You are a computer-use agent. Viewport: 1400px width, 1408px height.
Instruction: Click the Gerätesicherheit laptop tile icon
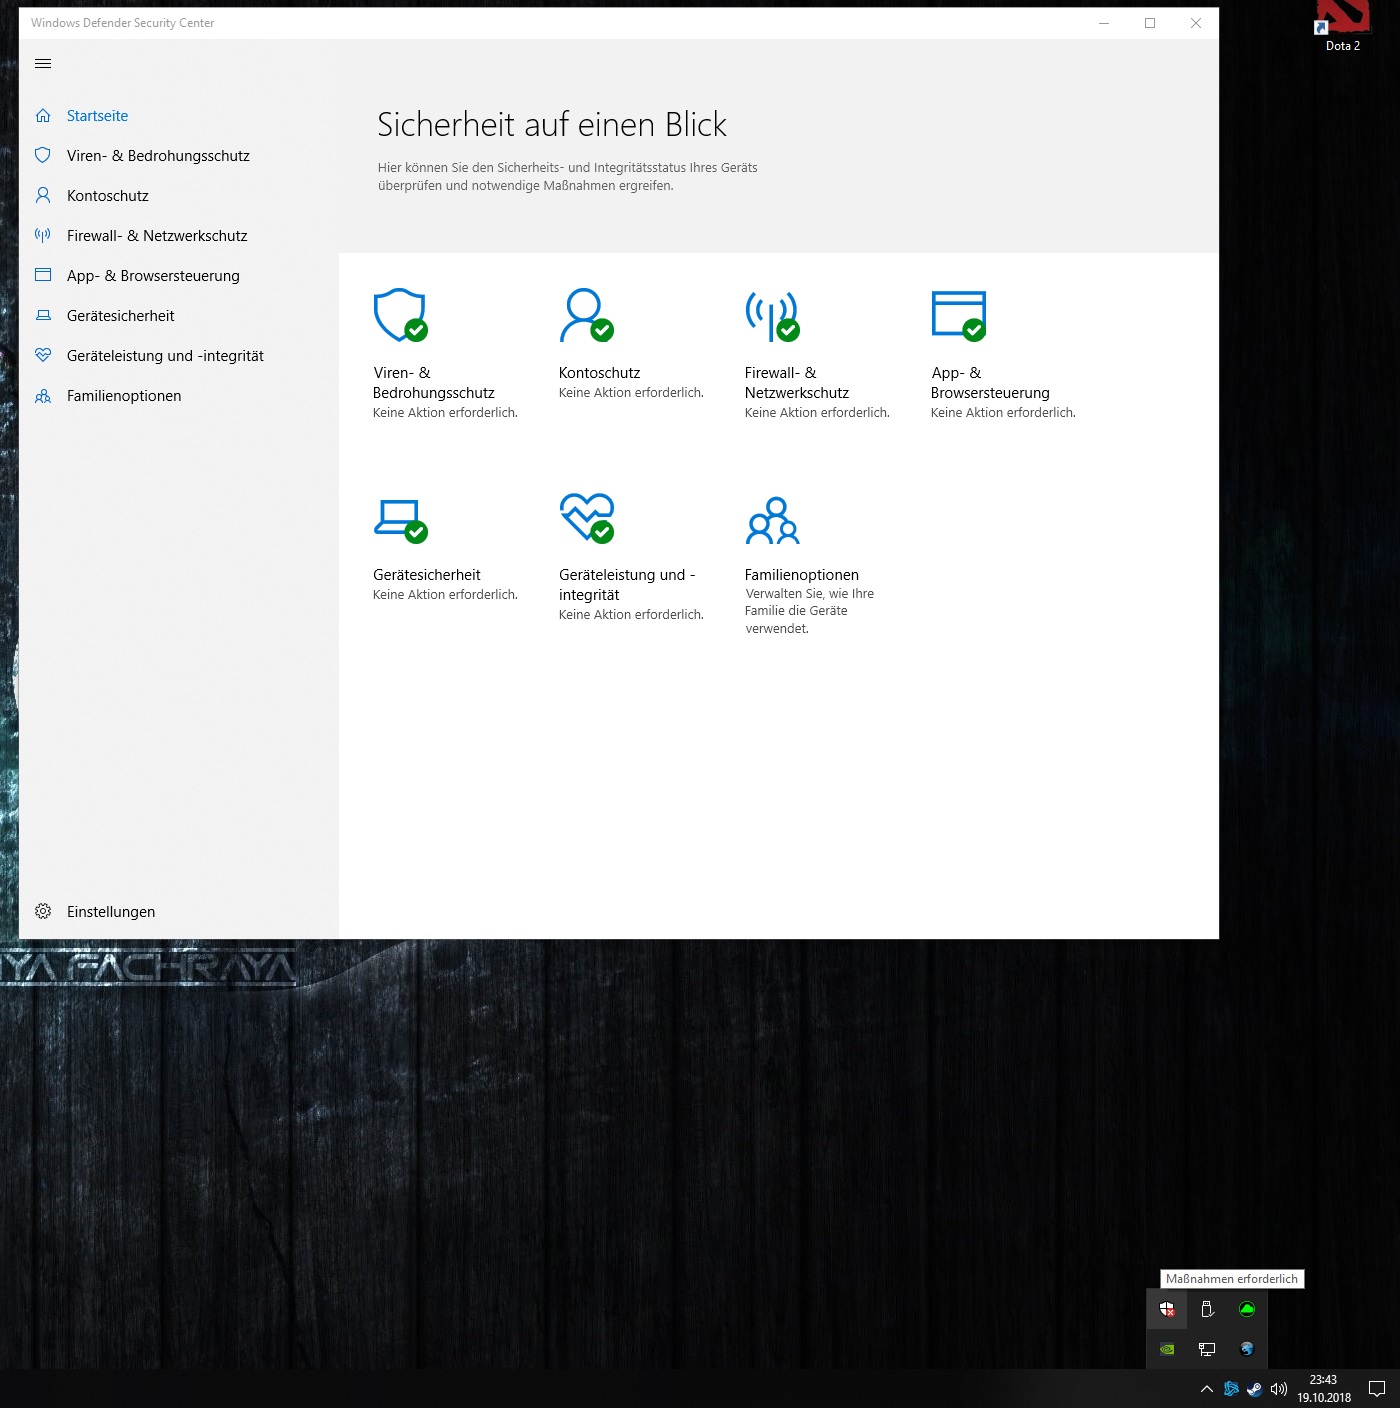[400, 520]
